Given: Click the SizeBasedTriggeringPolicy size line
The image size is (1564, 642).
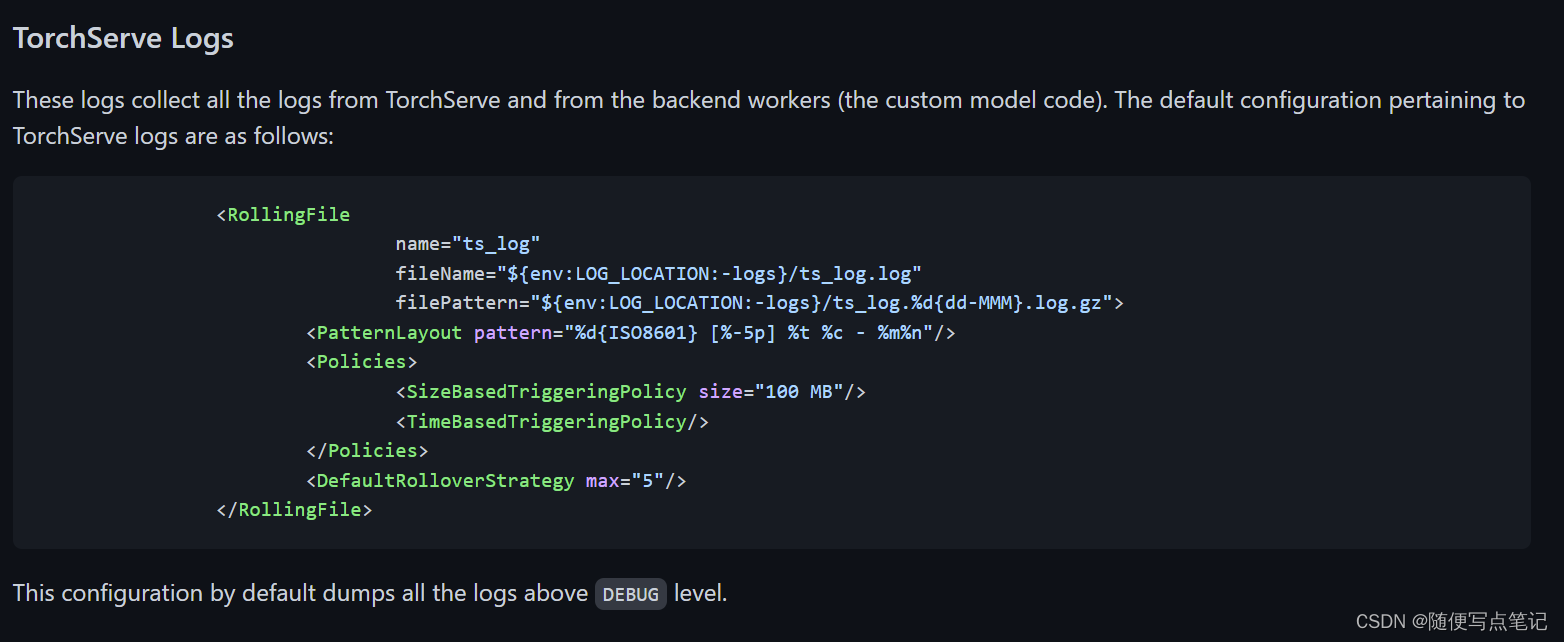Looking at the screenshot, I should (631, 391).
